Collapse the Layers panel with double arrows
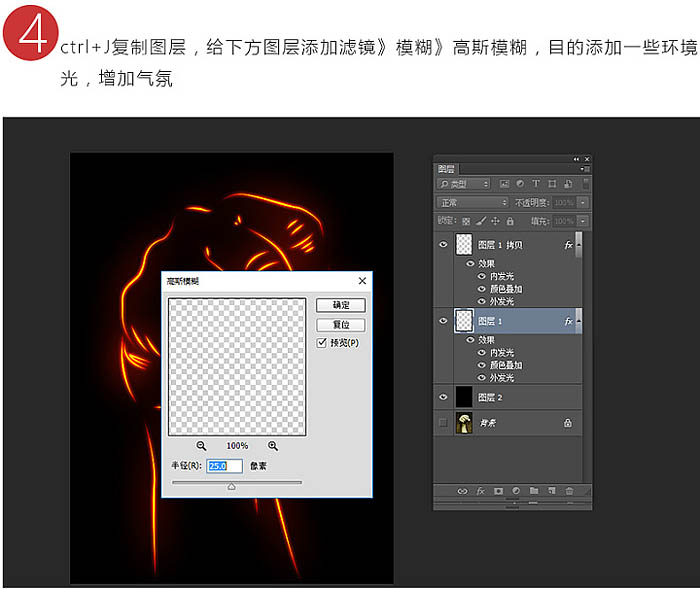Screen dimensions: 700x589 [x=576, y=159]
